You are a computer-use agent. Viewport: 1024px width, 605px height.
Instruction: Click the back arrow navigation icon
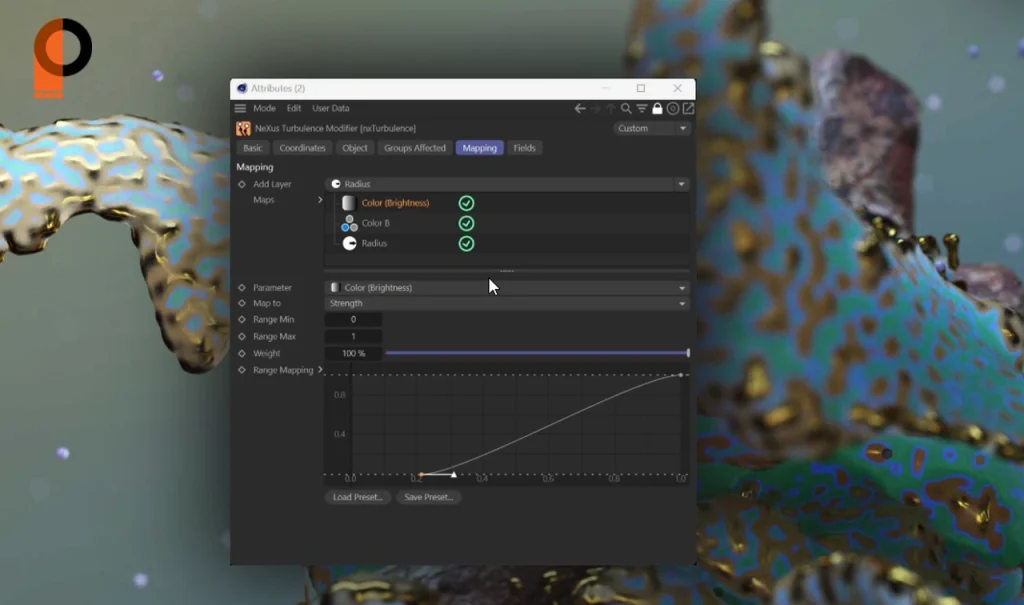point(580,108)
